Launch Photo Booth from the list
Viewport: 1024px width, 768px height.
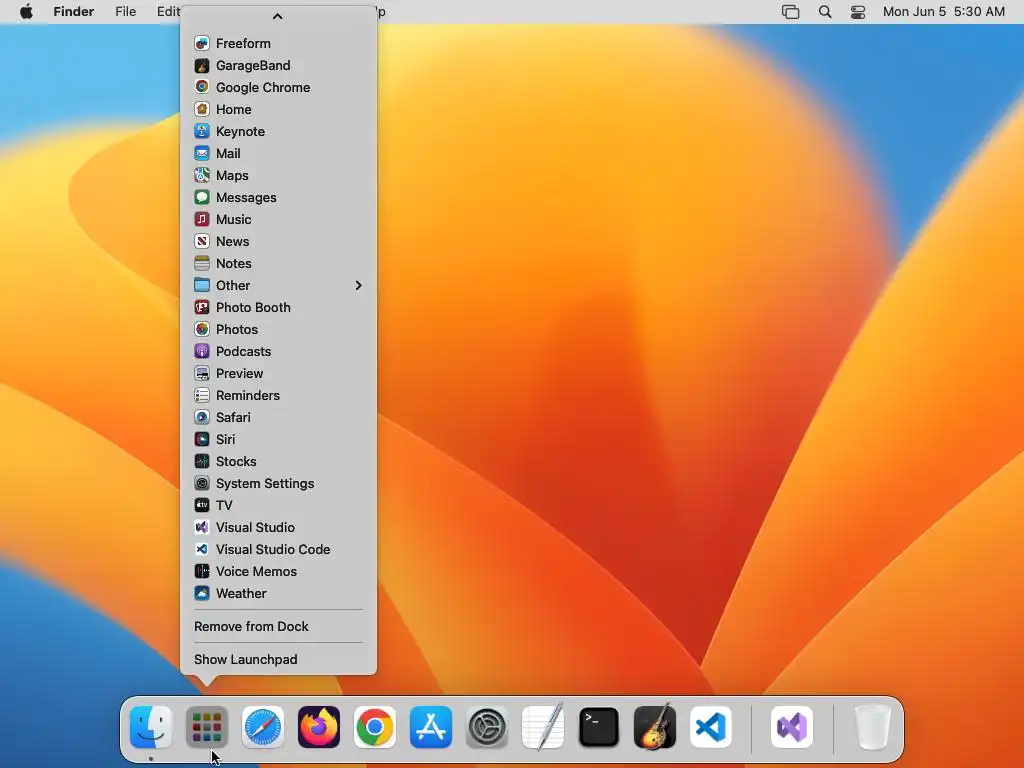point(278,308)
